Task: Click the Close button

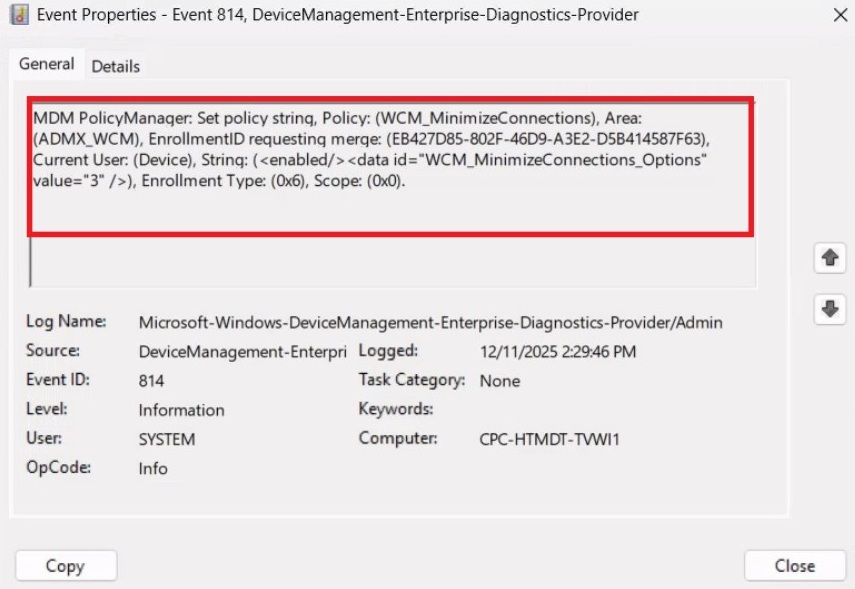Action: 795,565
